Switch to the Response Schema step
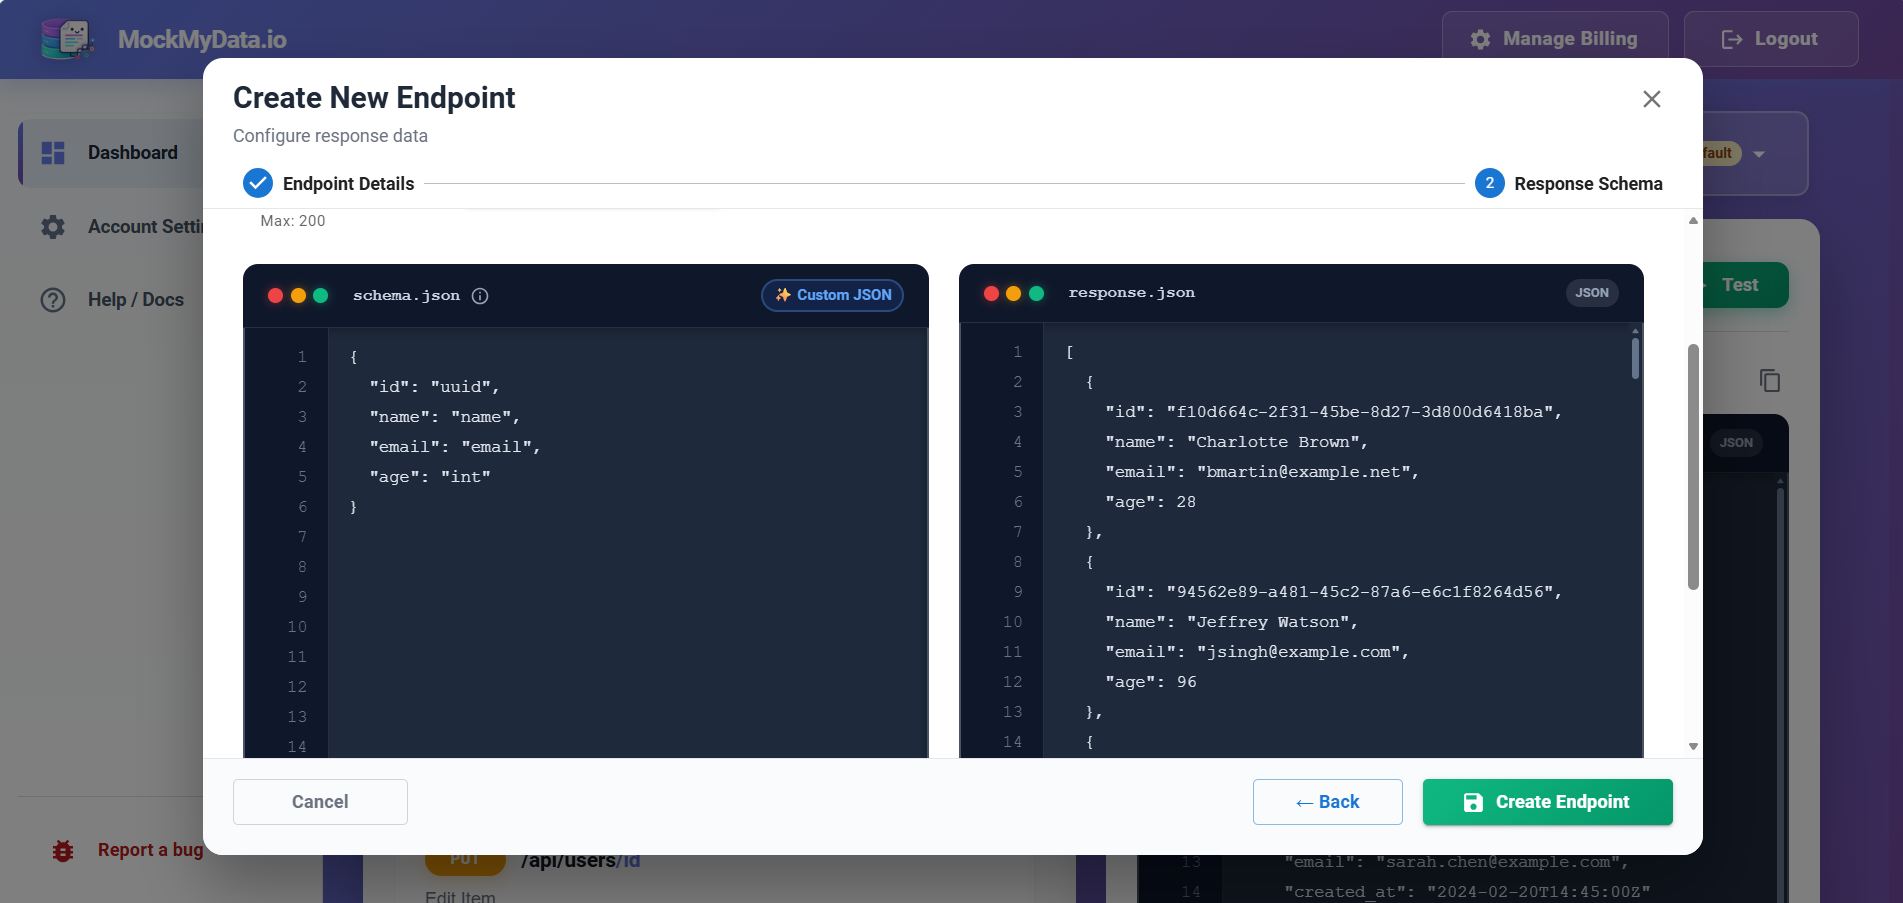This screenshot has height=903, width=1903. coord(1489,183)
